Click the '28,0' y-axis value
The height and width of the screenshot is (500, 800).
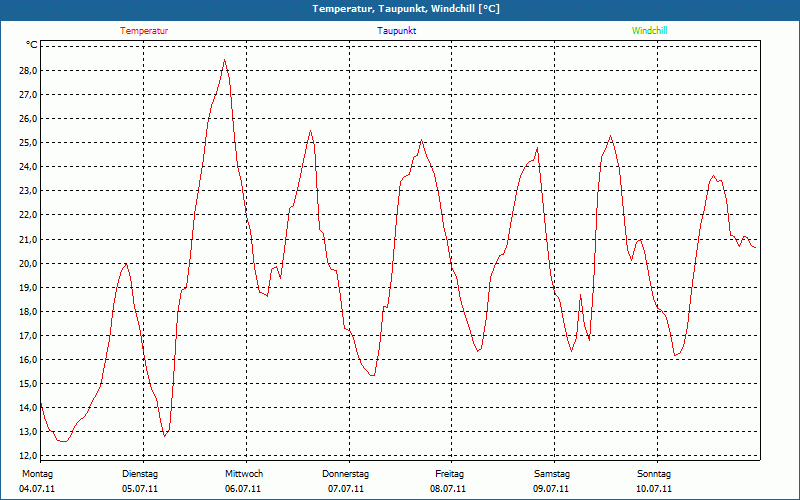pos(29,70)
